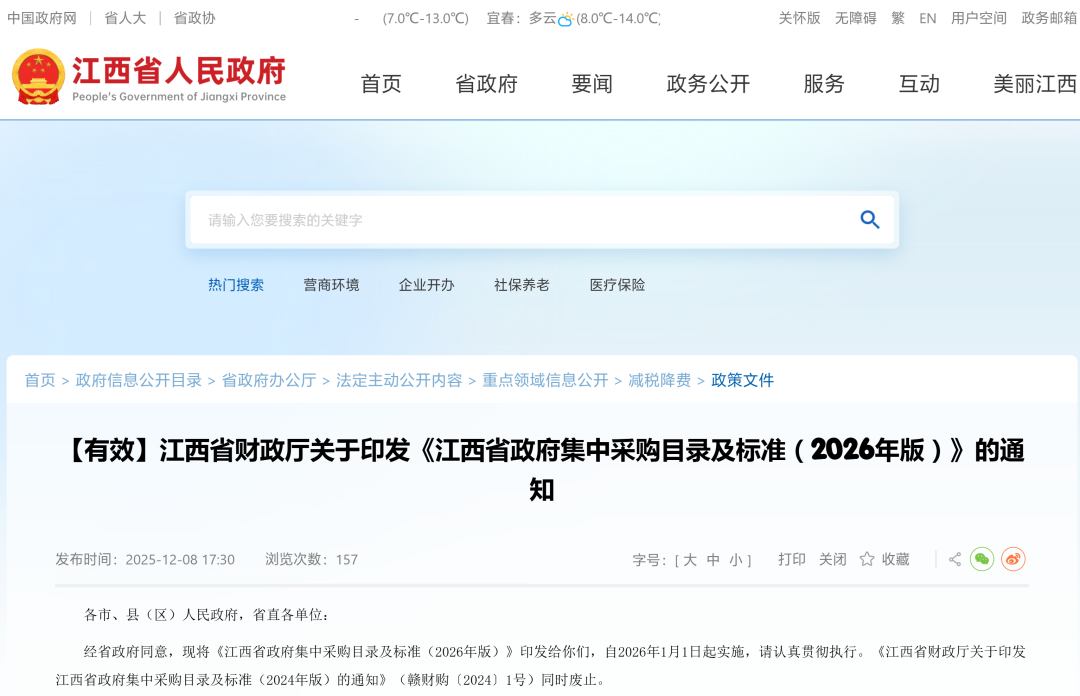Open the Weibo sharing icon
The height and width of the screenshot is (696, 1080).
coord(1013,559)
